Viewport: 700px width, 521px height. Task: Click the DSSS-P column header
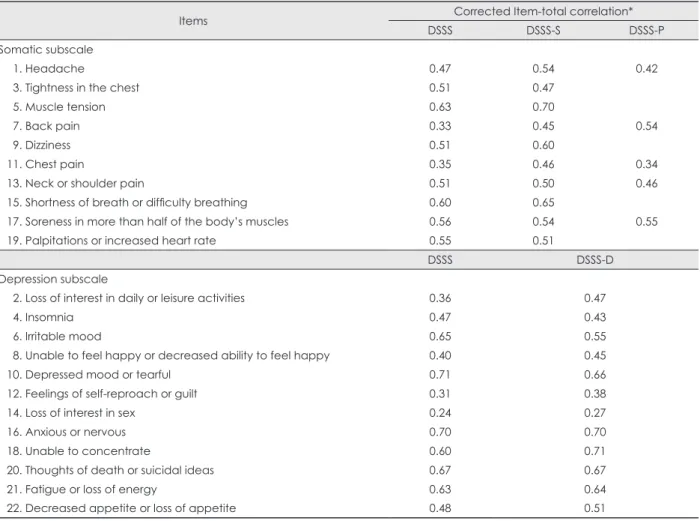click(x=646, y=30)
